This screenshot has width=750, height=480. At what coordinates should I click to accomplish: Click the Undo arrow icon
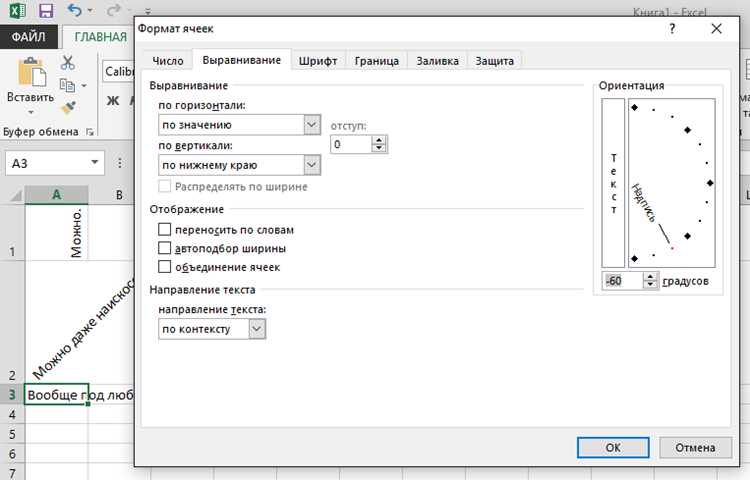75,10
